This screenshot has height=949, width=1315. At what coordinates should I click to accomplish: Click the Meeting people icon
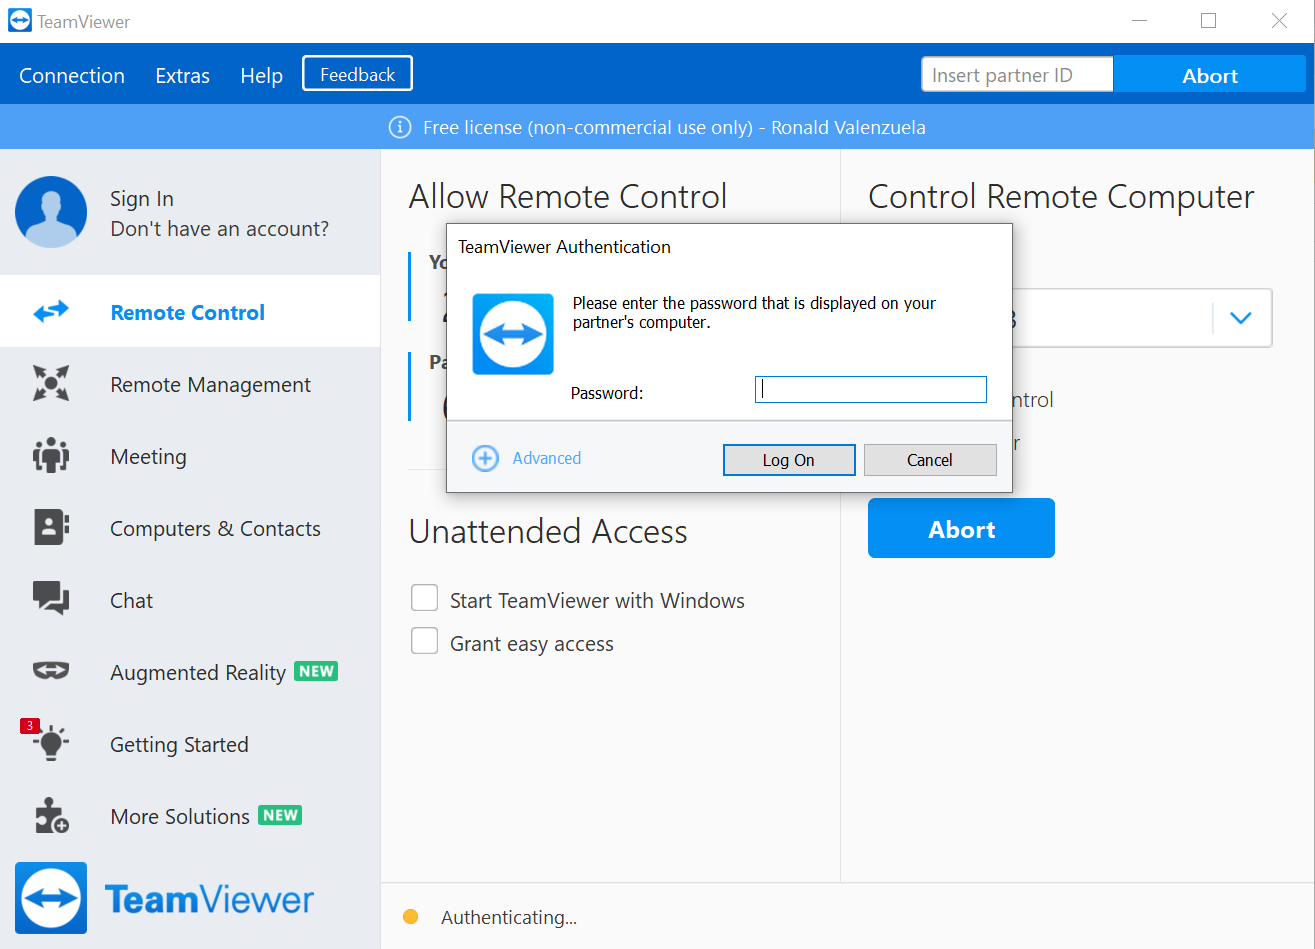(51, 456)
